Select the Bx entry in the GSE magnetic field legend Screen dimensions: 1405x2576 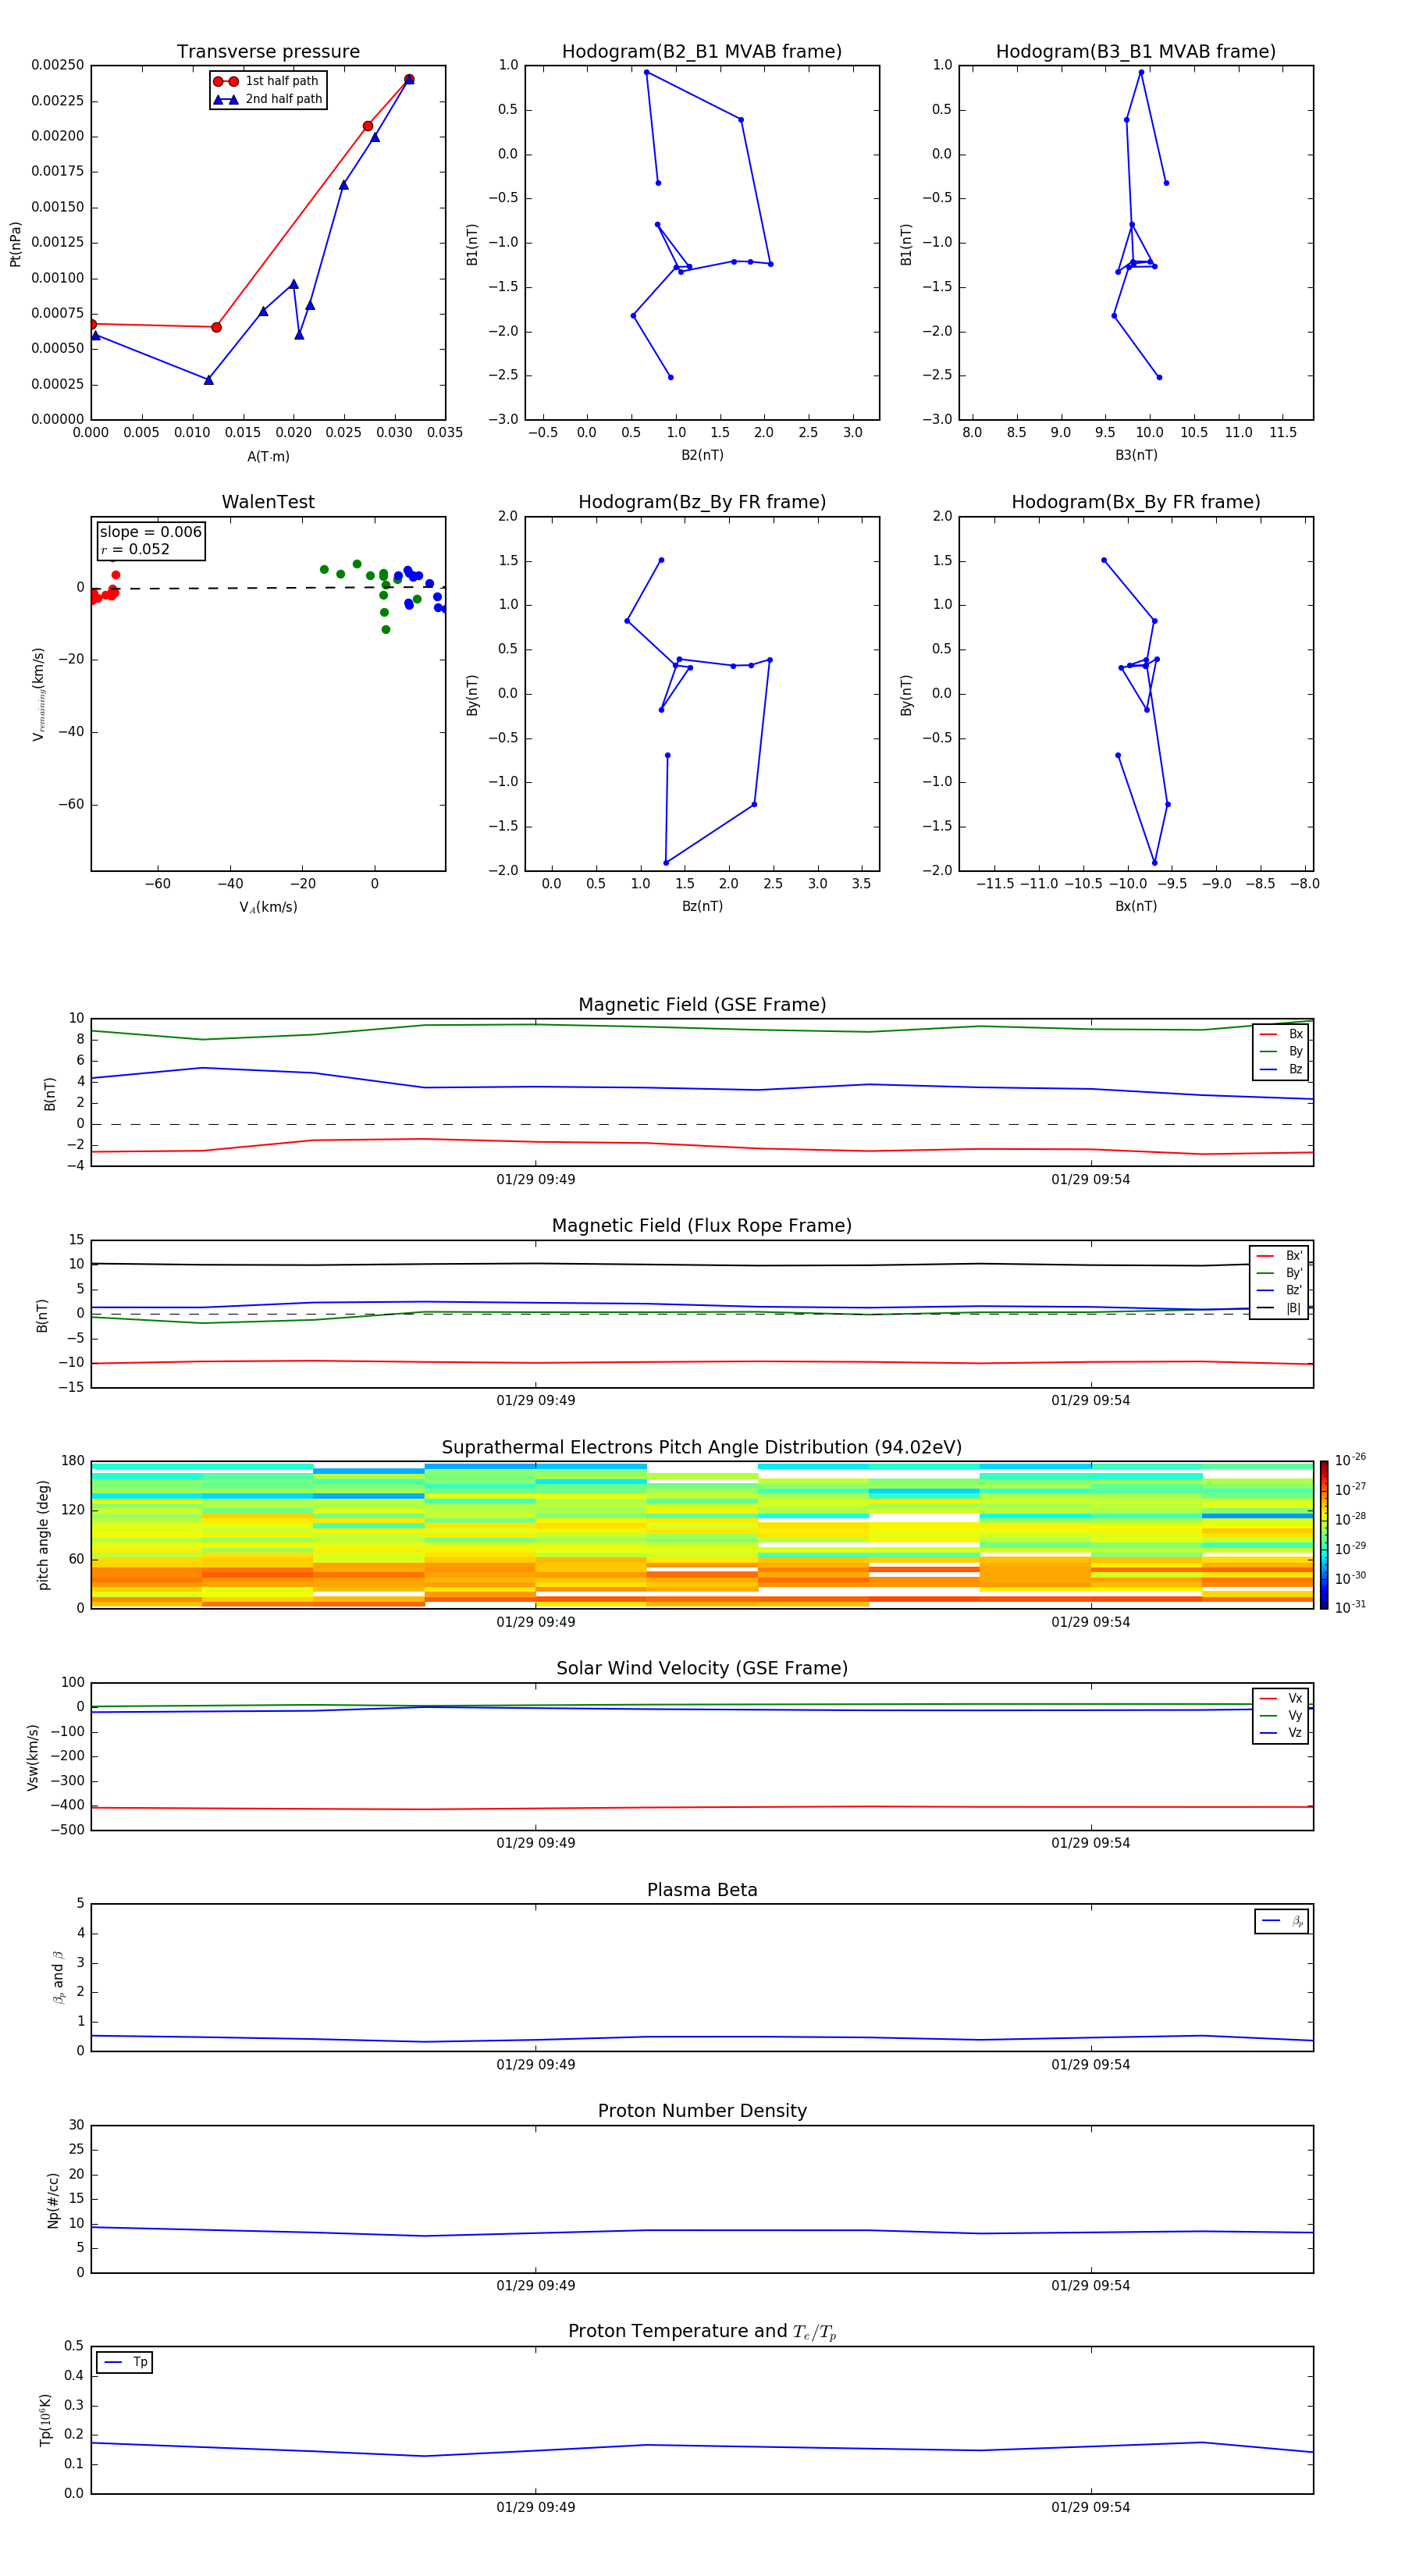1281,1034
